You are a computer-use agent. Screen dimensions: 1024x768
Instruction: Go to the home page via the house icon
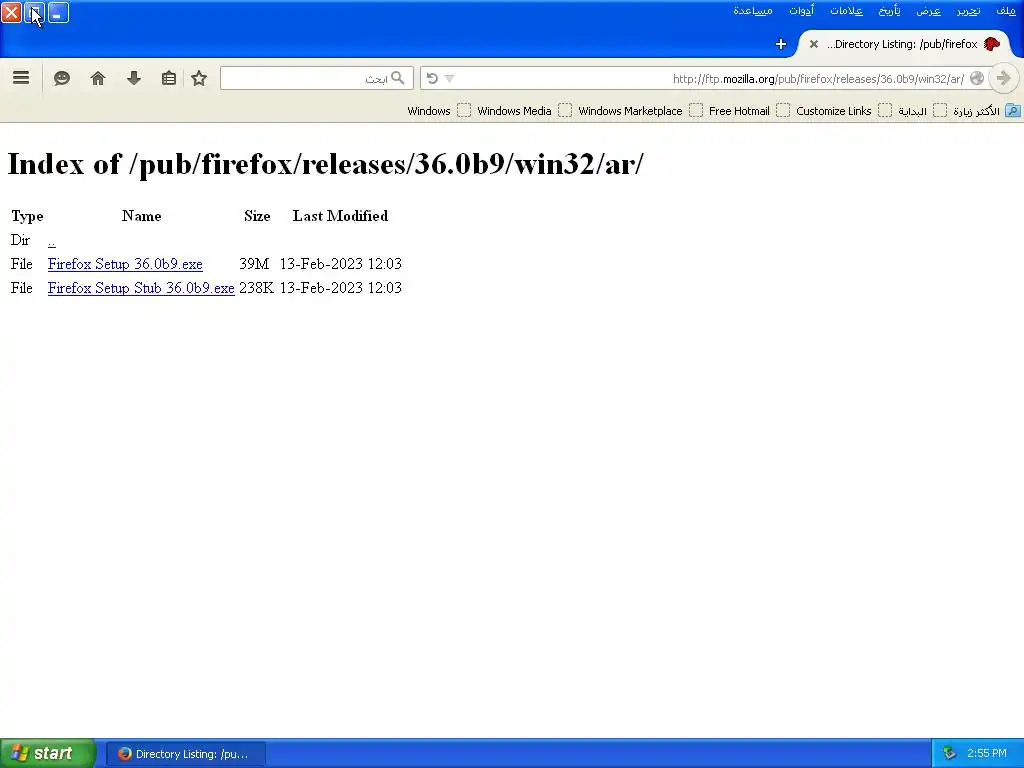[x=98, y=78]
